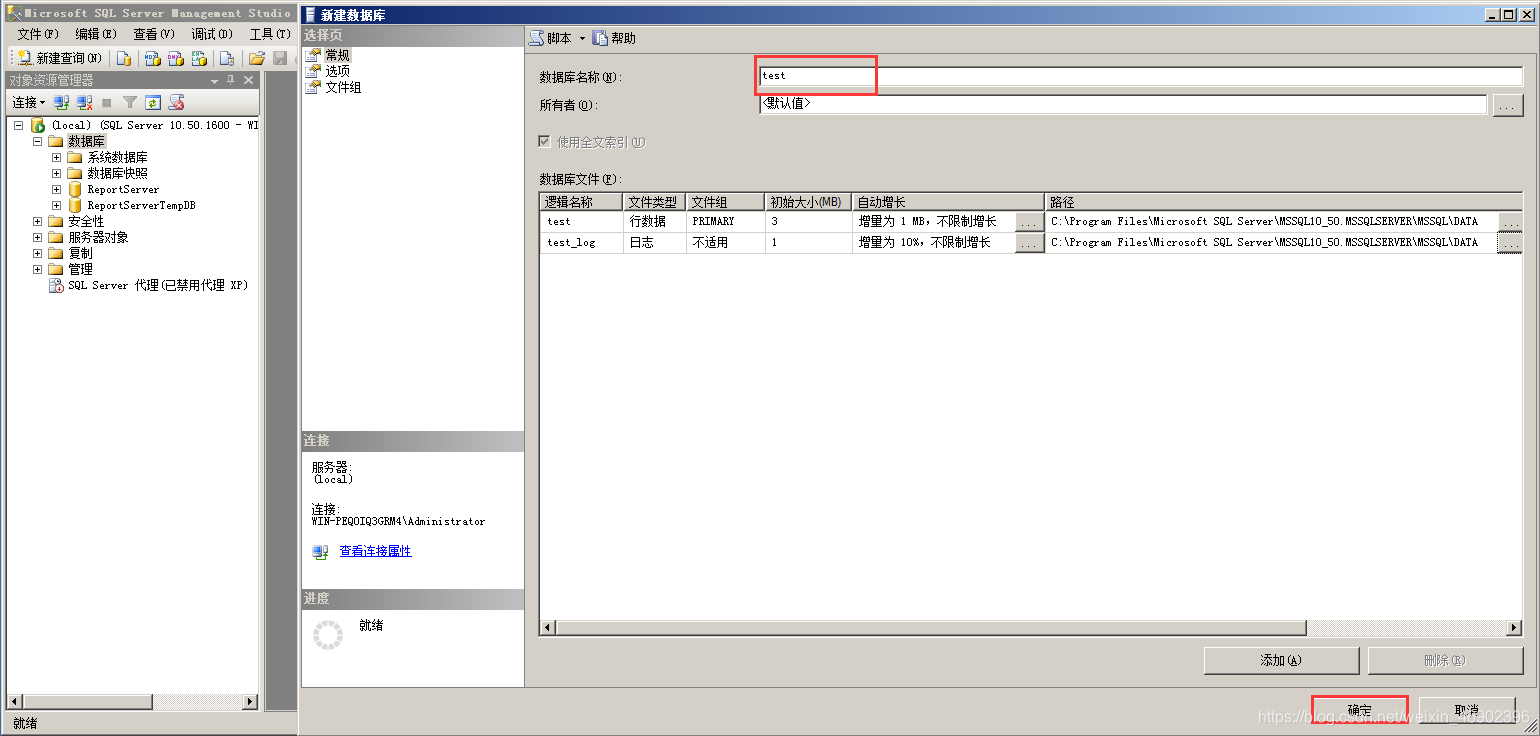This screenshot has height=736, width=1540.
Task: Select the 文件组 page in 选择页
Action: pyautogui.click(x=343, y=87)
